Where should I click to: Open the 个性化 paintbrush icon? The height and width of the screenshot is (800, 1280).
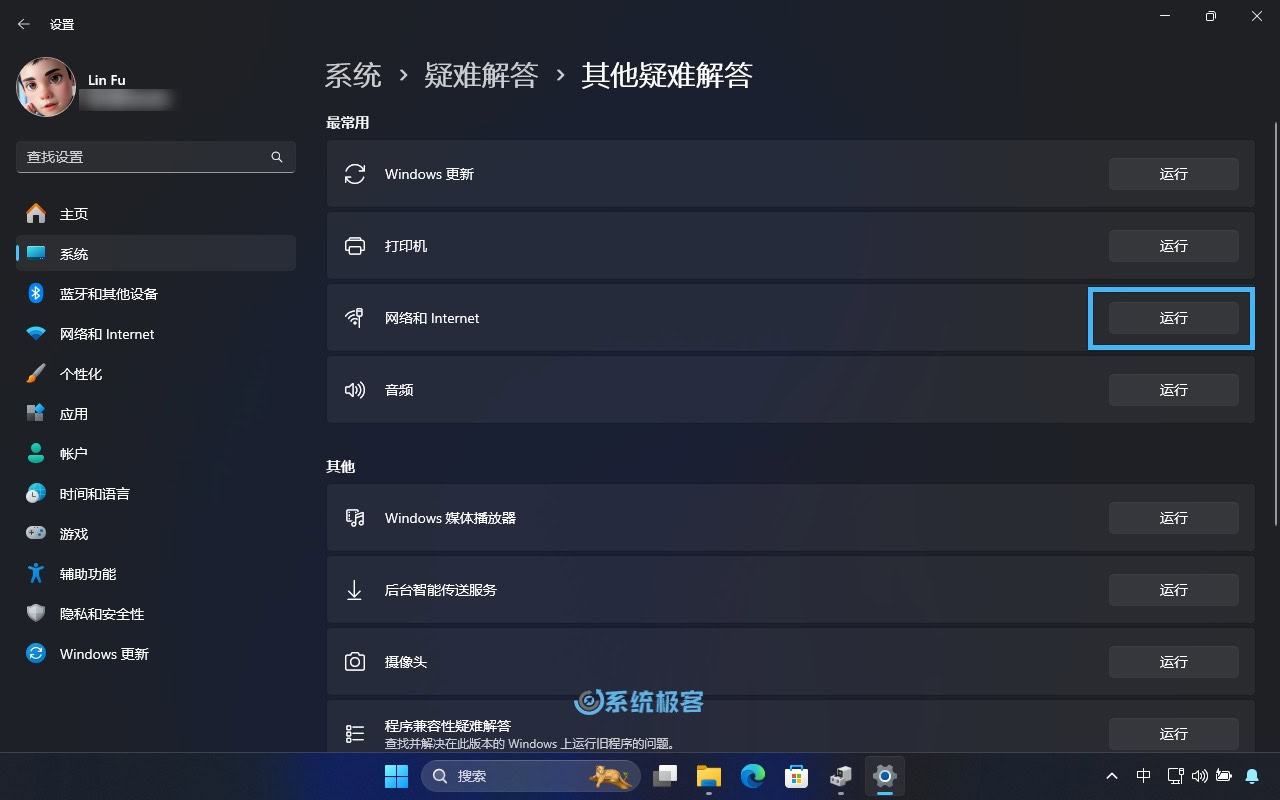(36, 373)
